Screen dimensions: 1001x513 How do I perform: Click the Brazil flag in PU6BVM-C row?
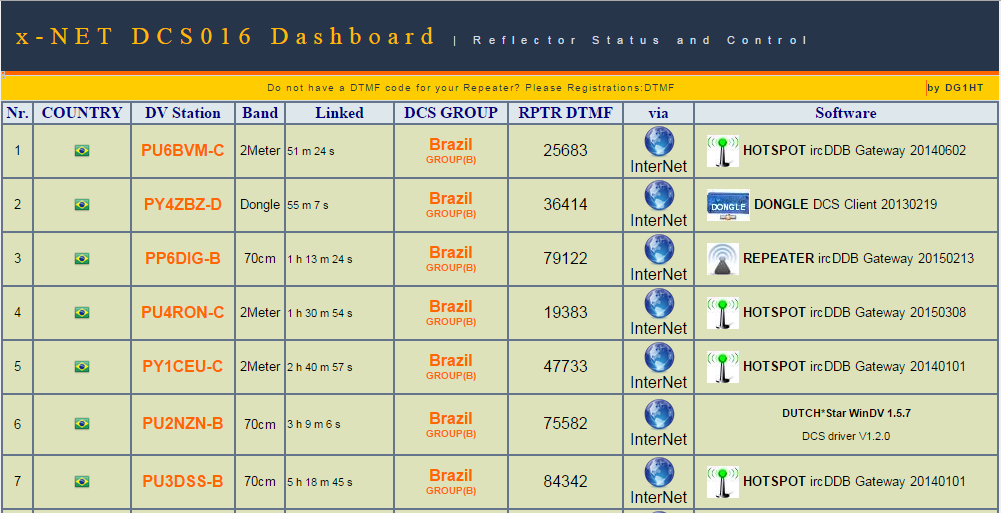click(82, 151)
